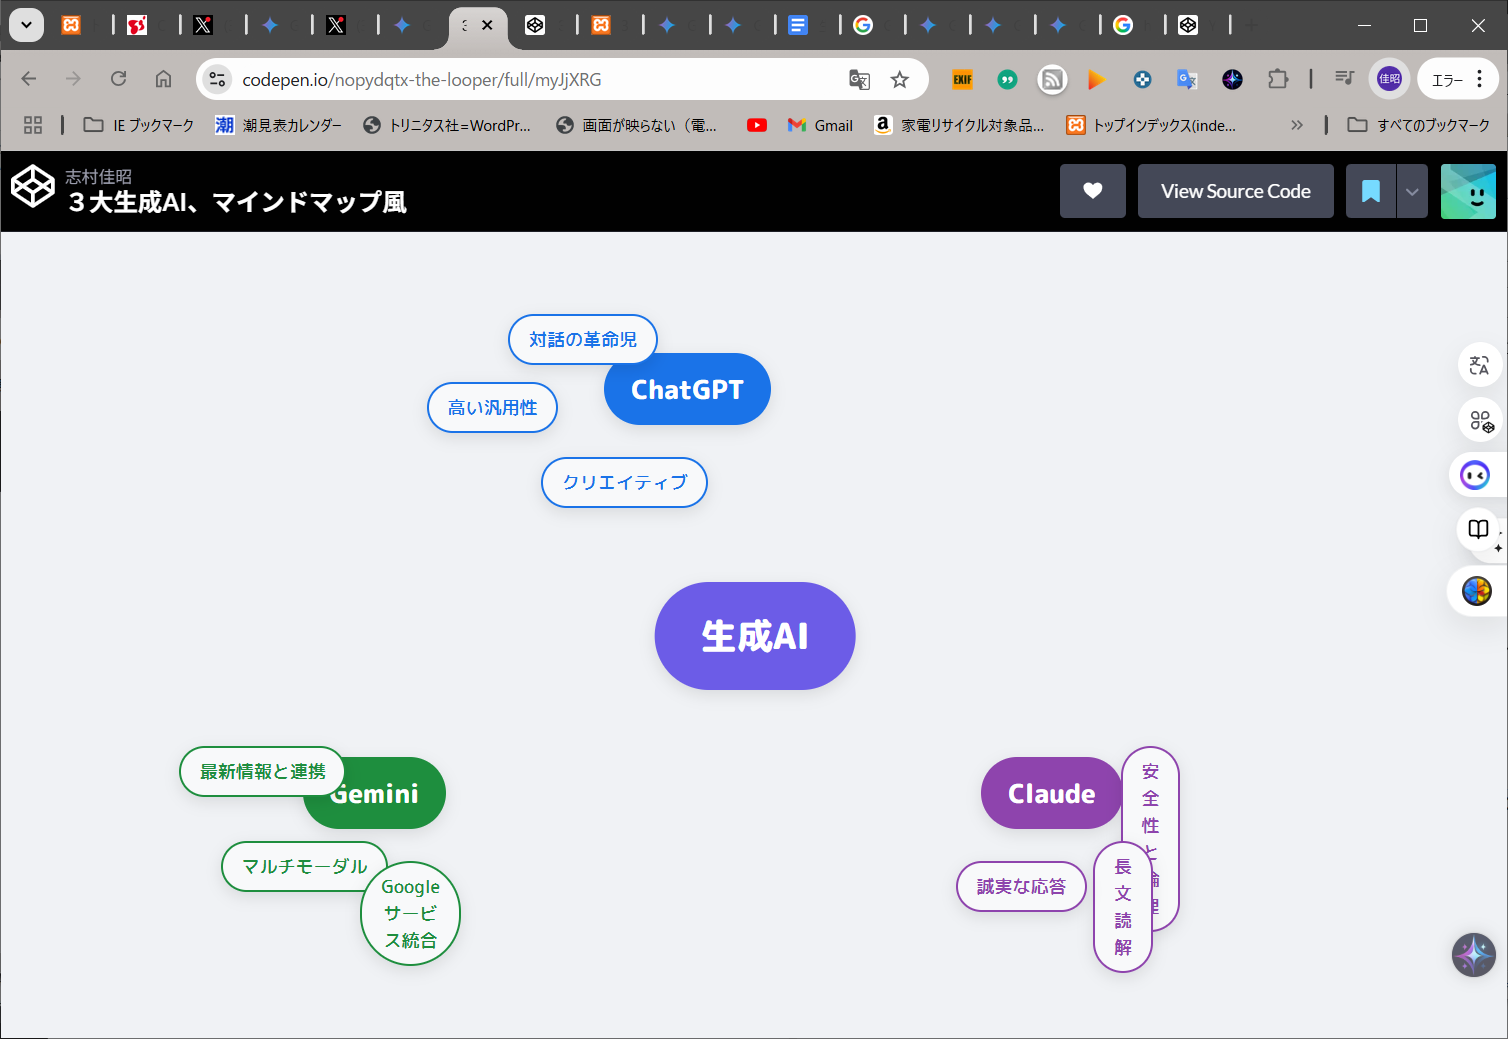
Task: Open the browser extensions puzzle icon
Action: tap(1278, 80)
